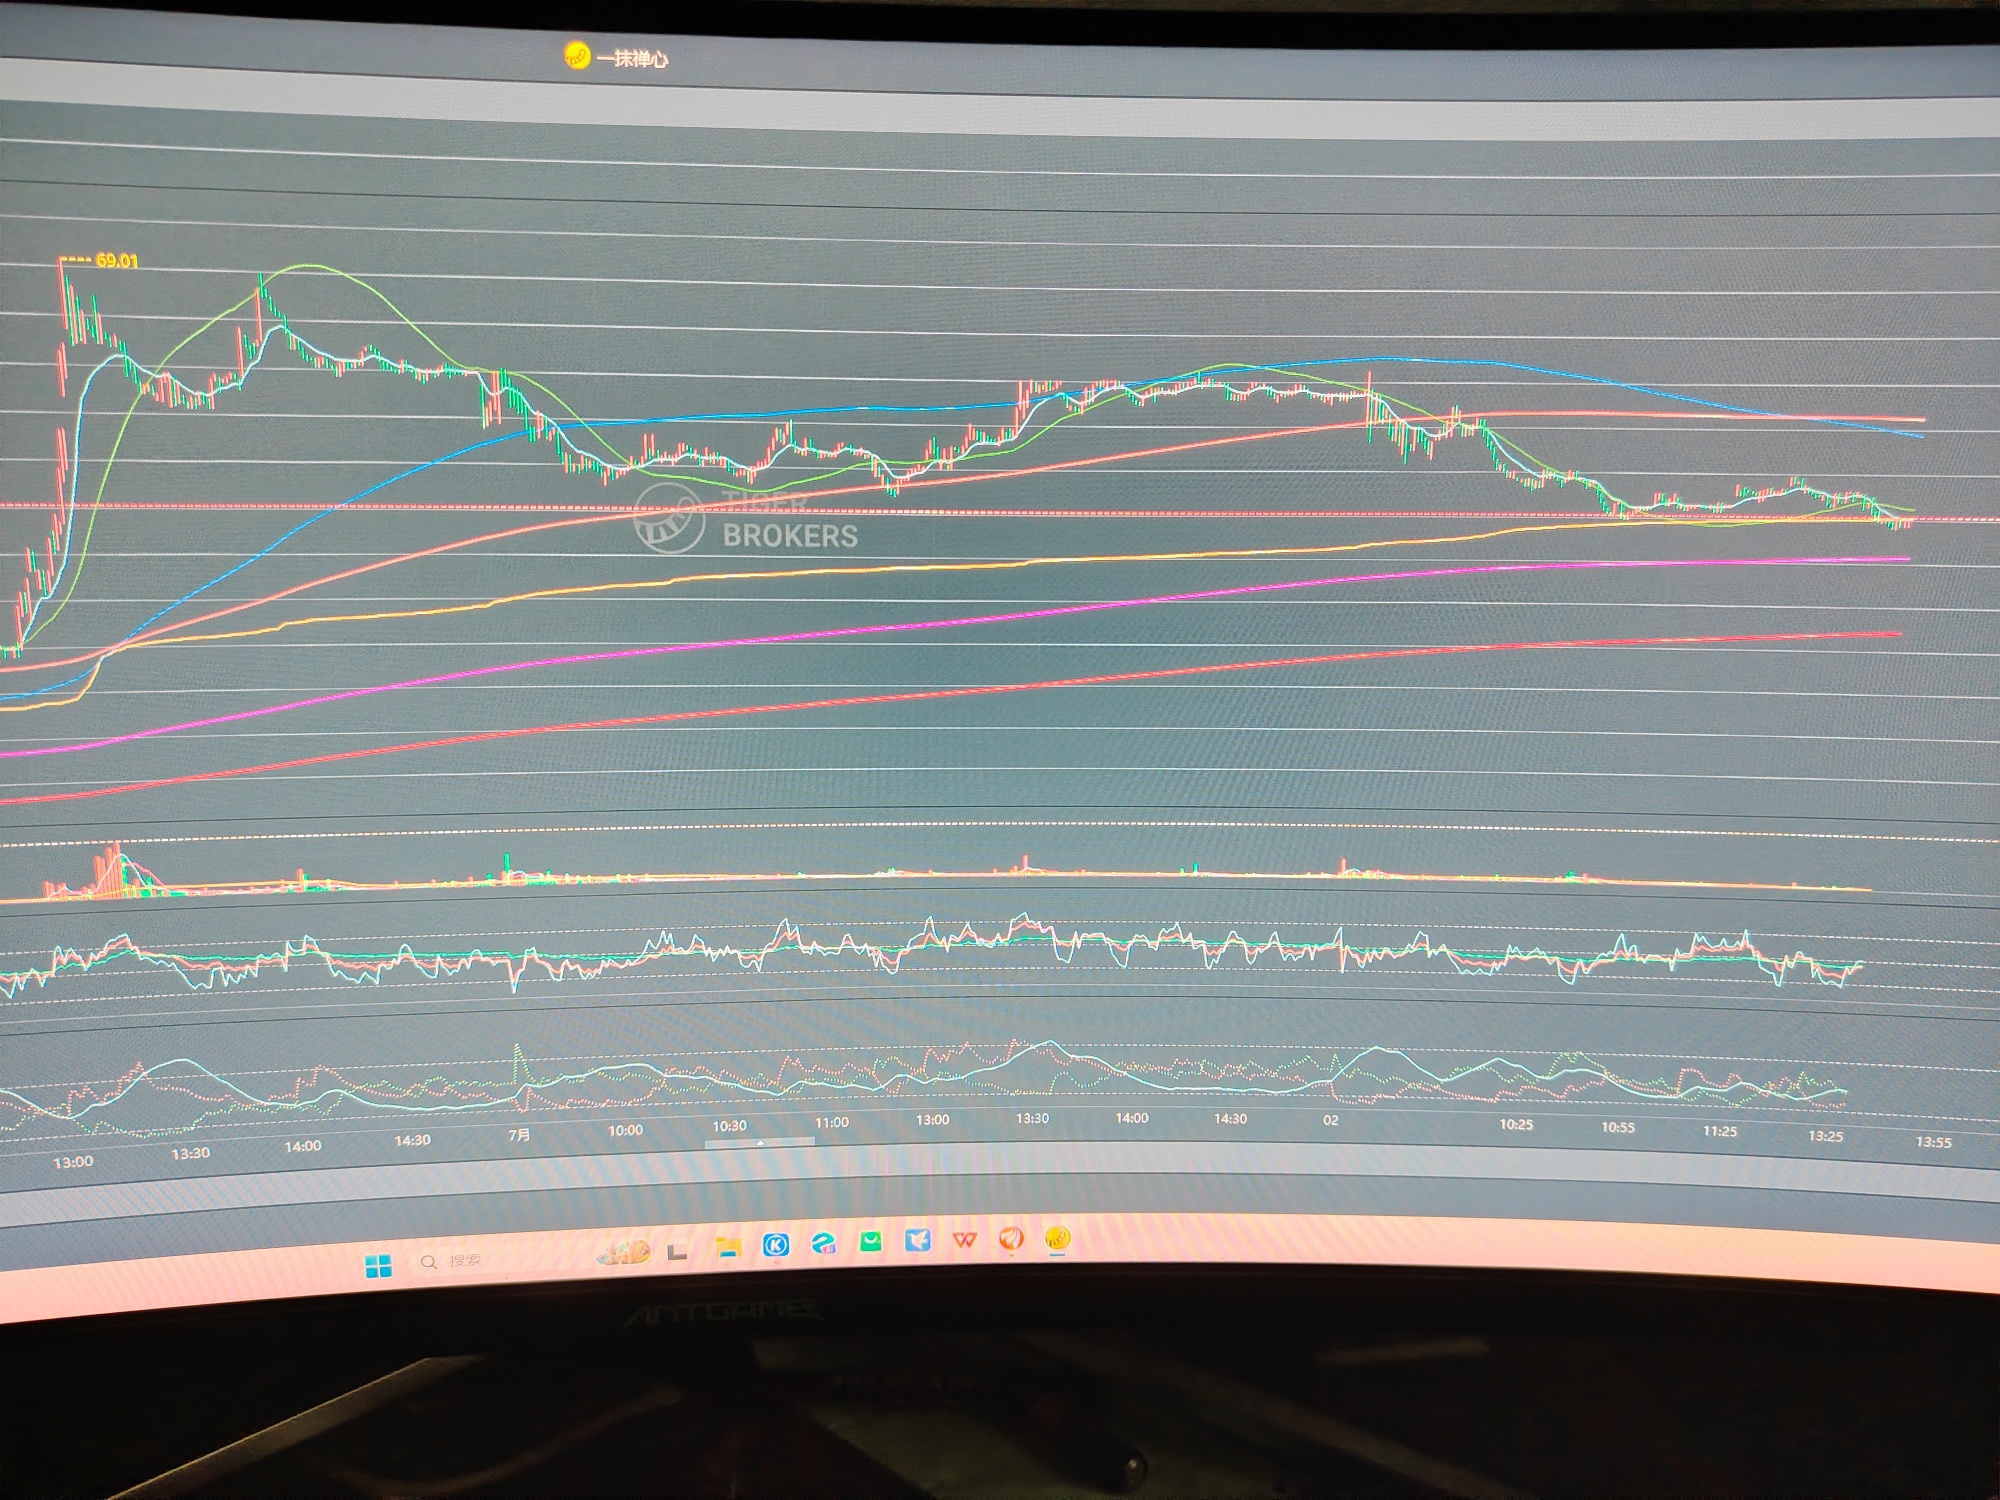Click the 69.01 high price label
The height and width of the screenshot is (1500, 2000).
(117, 261)
